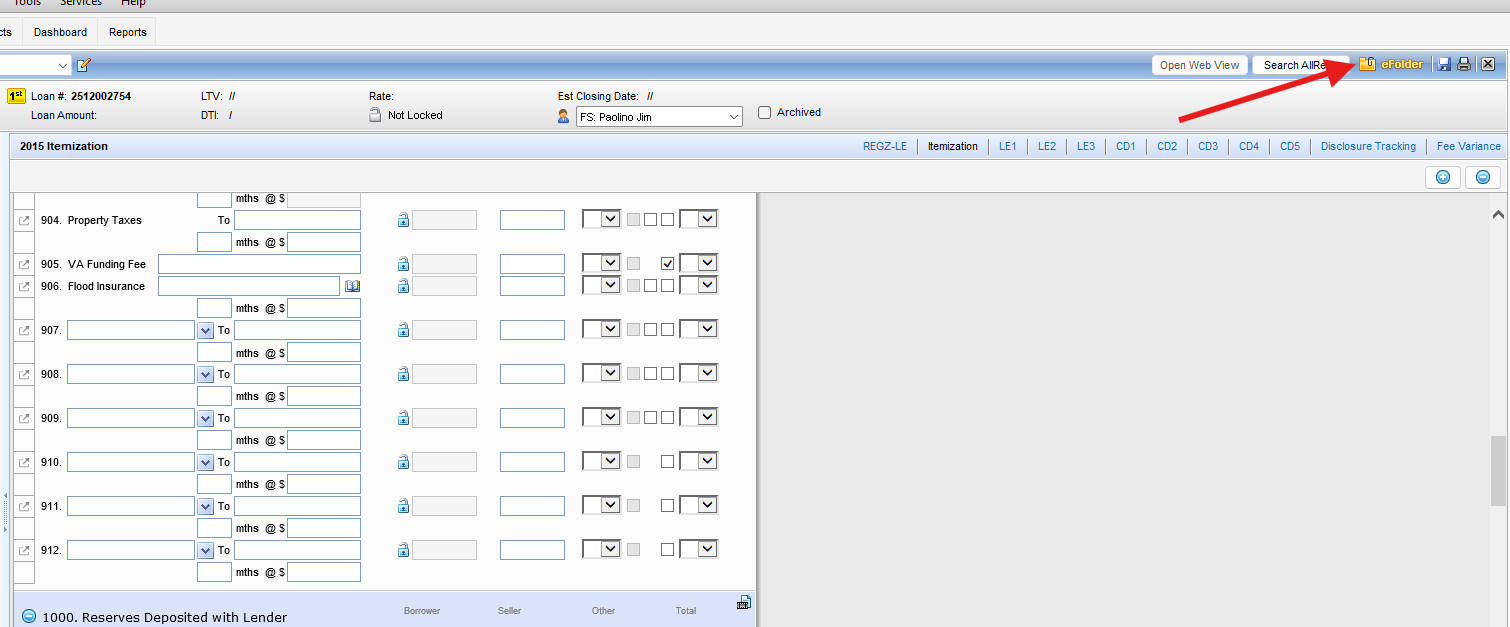Toggle the first white checkbox on line 904
Screen dimensions: 1510x627
coord(650,220)
